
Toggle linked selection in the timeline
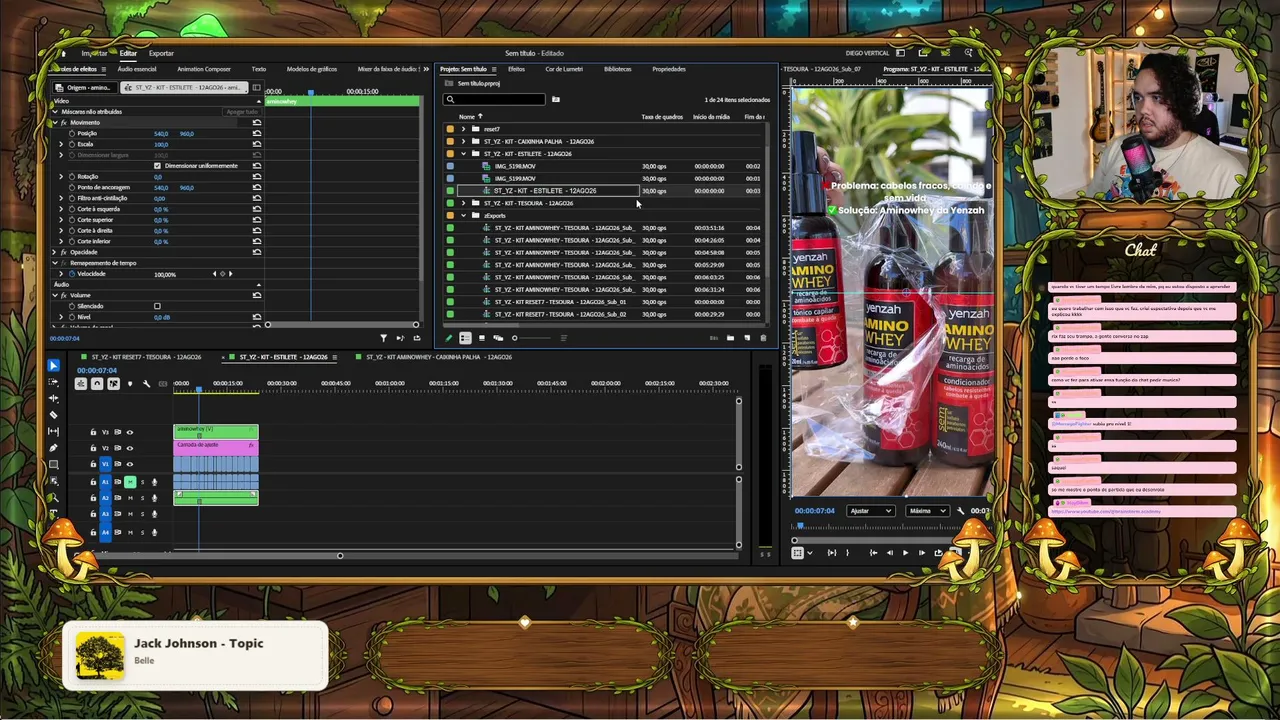[x=113, y=384]
